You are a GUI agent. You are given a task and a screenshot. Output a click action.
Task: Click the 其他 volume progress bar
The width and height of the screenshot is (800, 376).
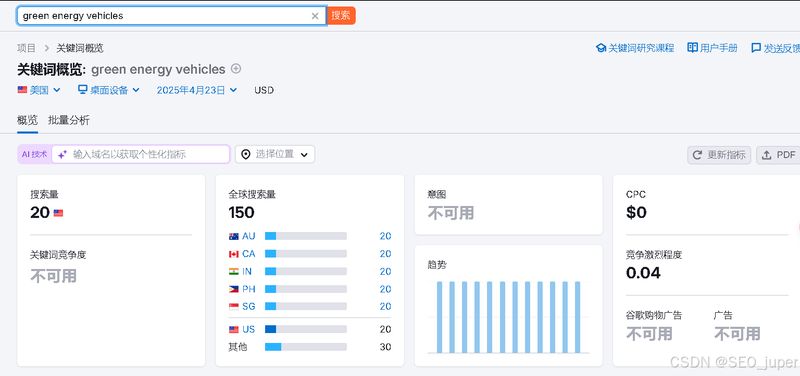tap(306, 347)
